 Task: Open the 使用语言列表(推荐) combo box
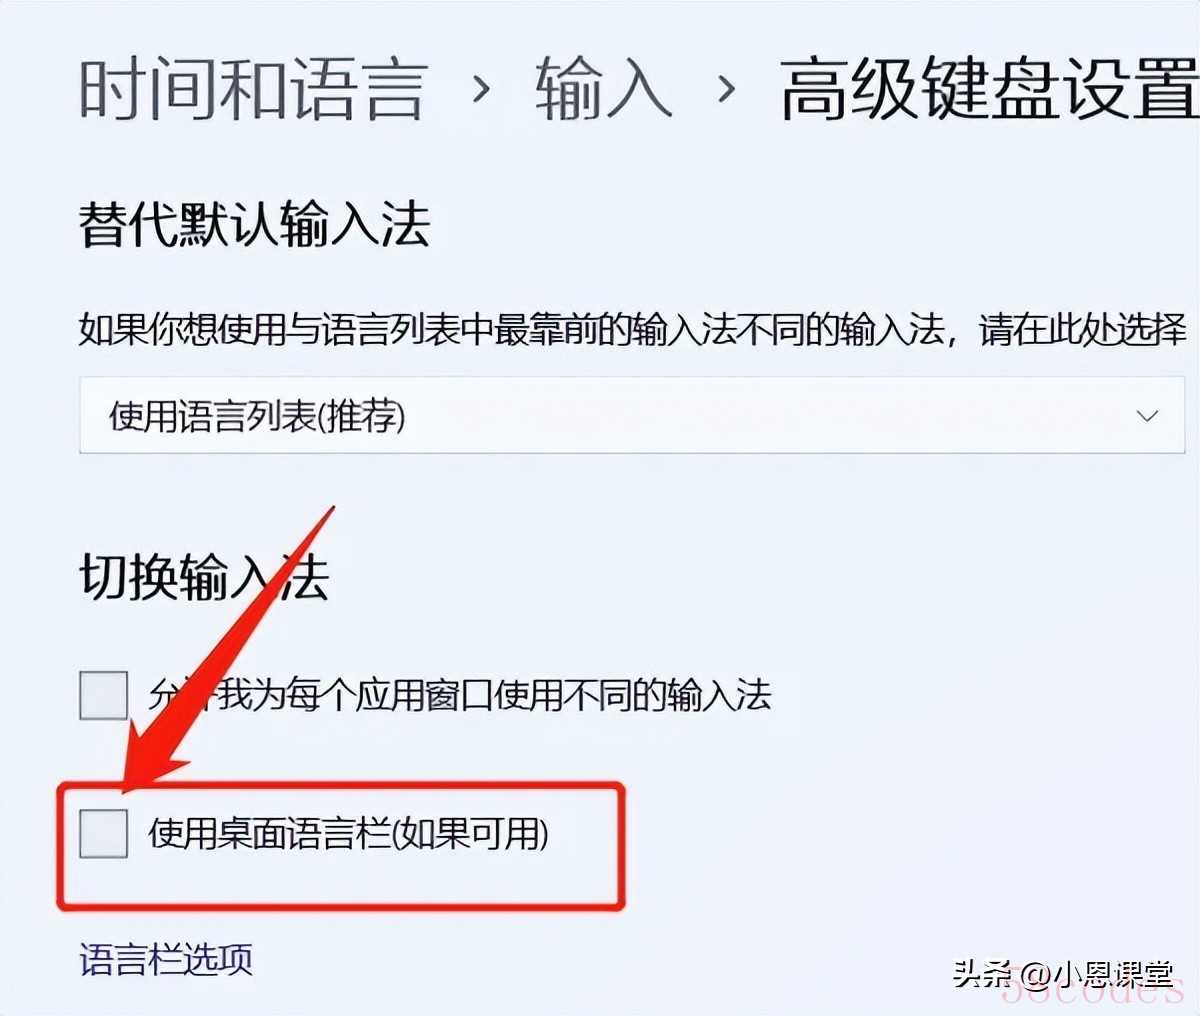632,415
